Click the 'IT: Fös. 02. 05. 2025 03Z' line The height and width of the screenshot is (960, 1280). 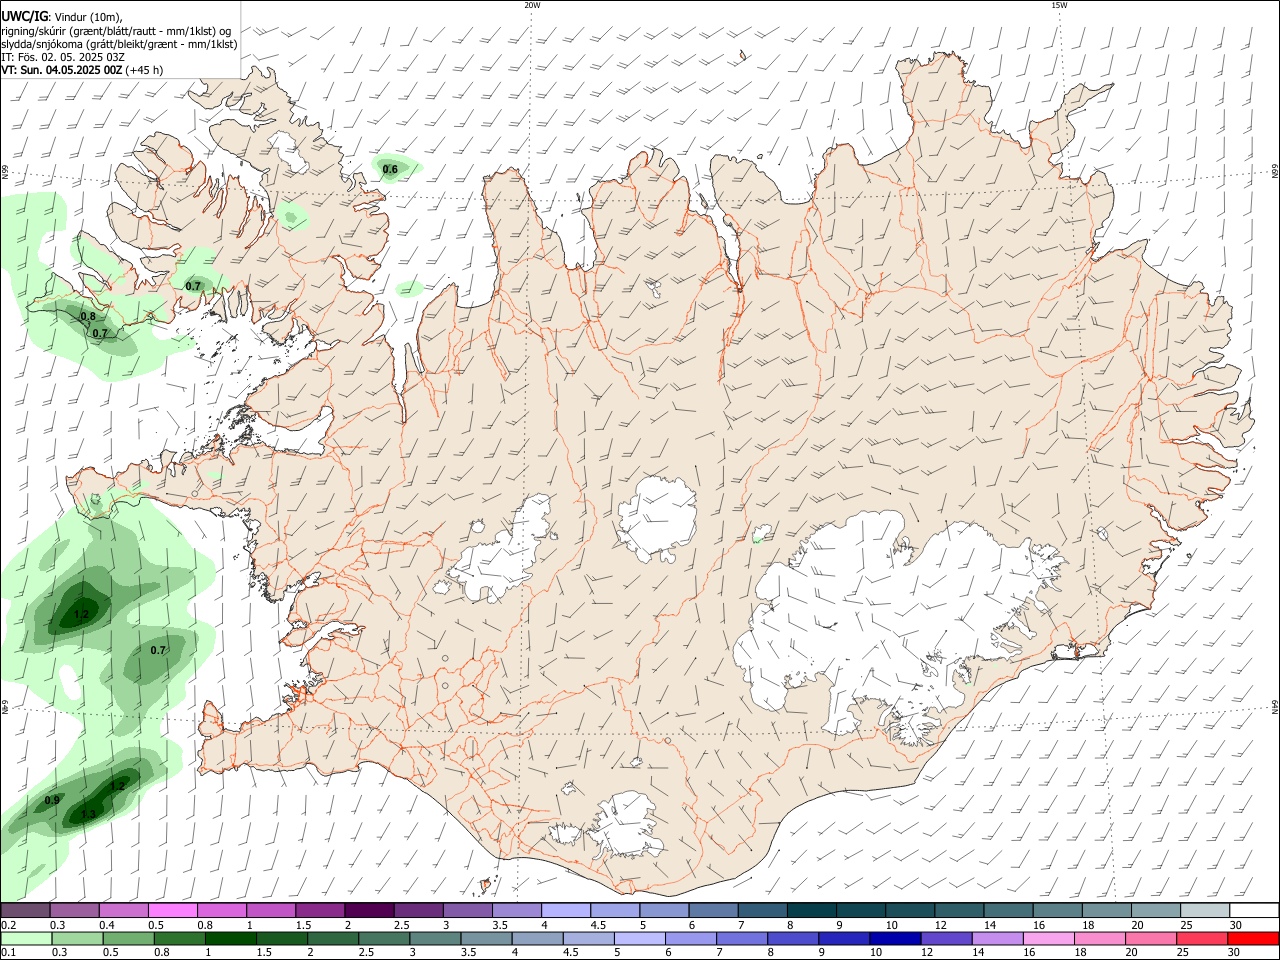tap(63, 57)
